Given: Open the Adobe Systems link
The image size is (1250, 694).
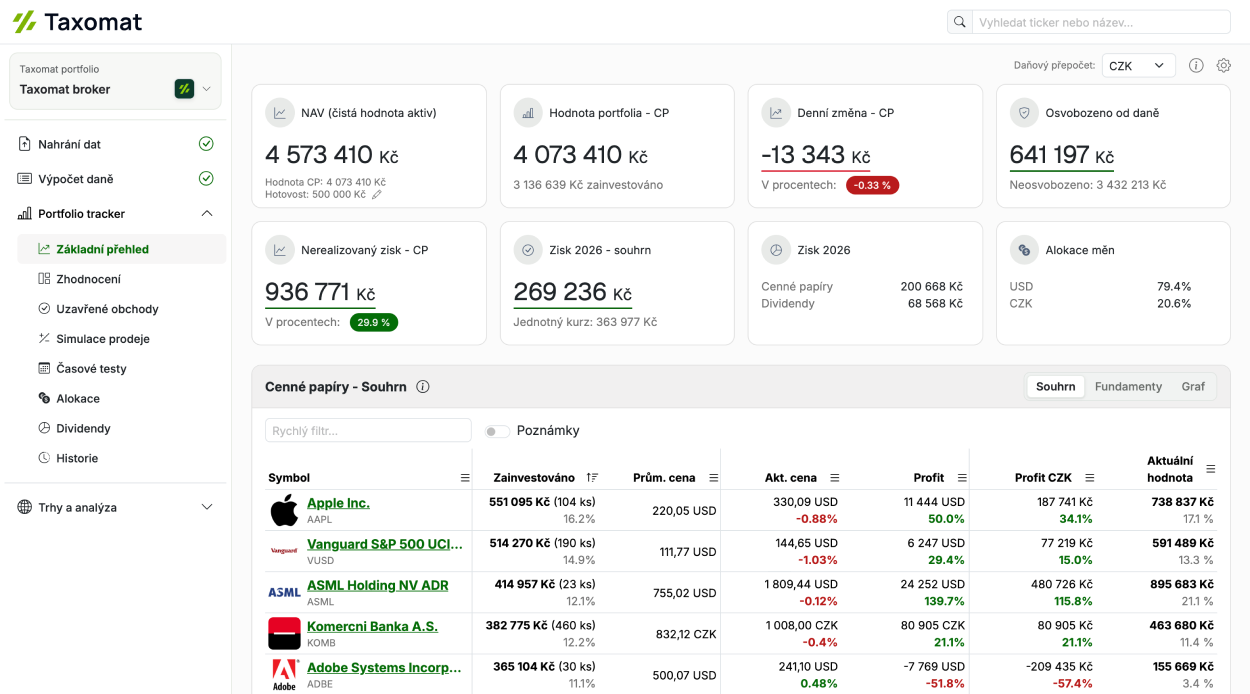Looking at the screenshot, I should (x=384, y=667).
